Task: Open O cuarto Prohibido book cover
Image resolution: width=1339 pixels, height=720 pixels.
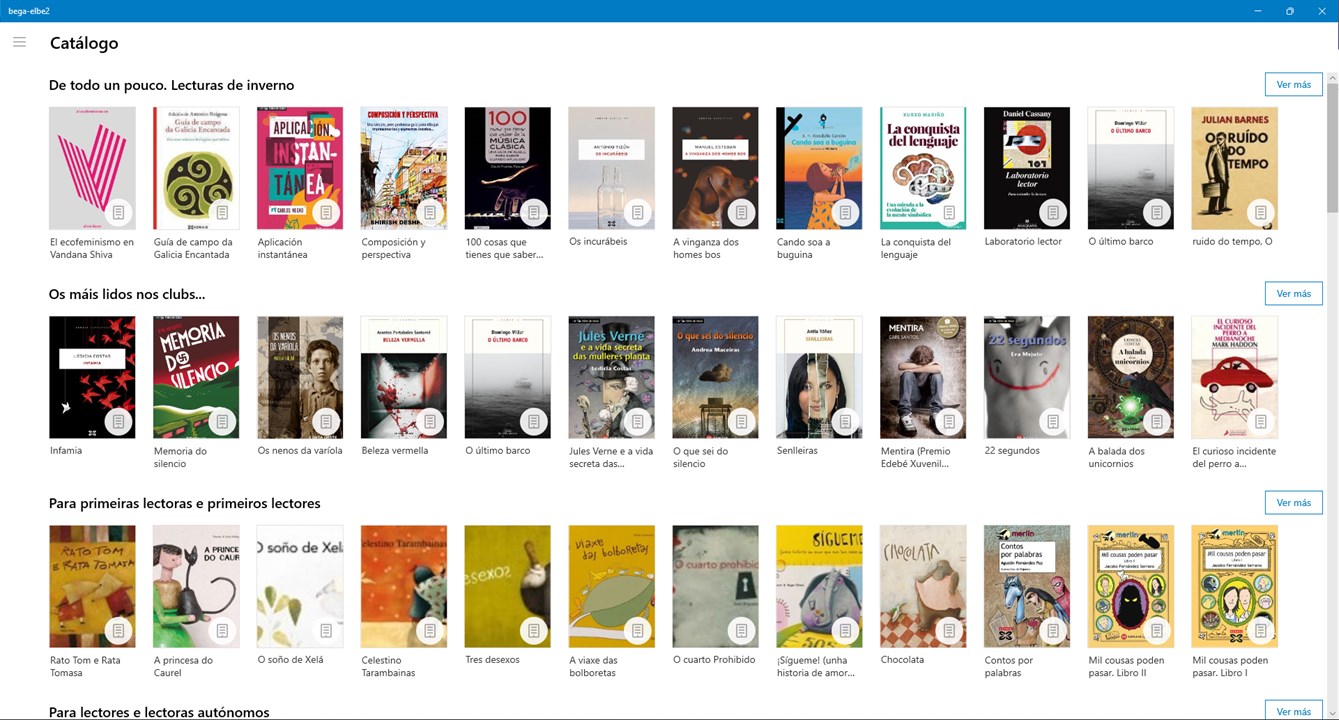Action: point(715,586)
